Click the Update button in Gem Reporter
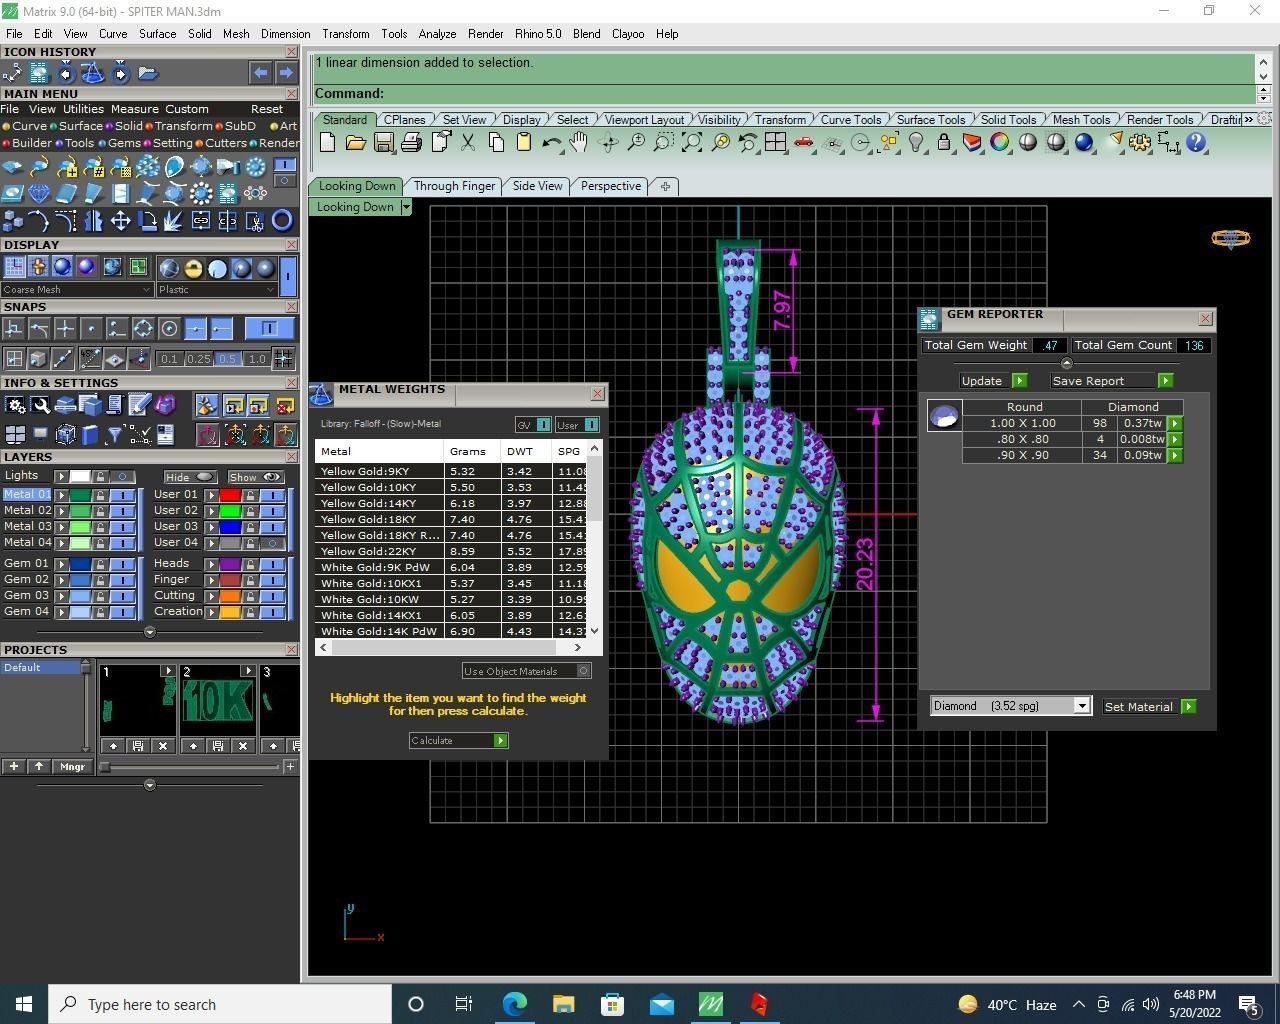This screenshot has height=1024, width=1280. tap(992, 381)
